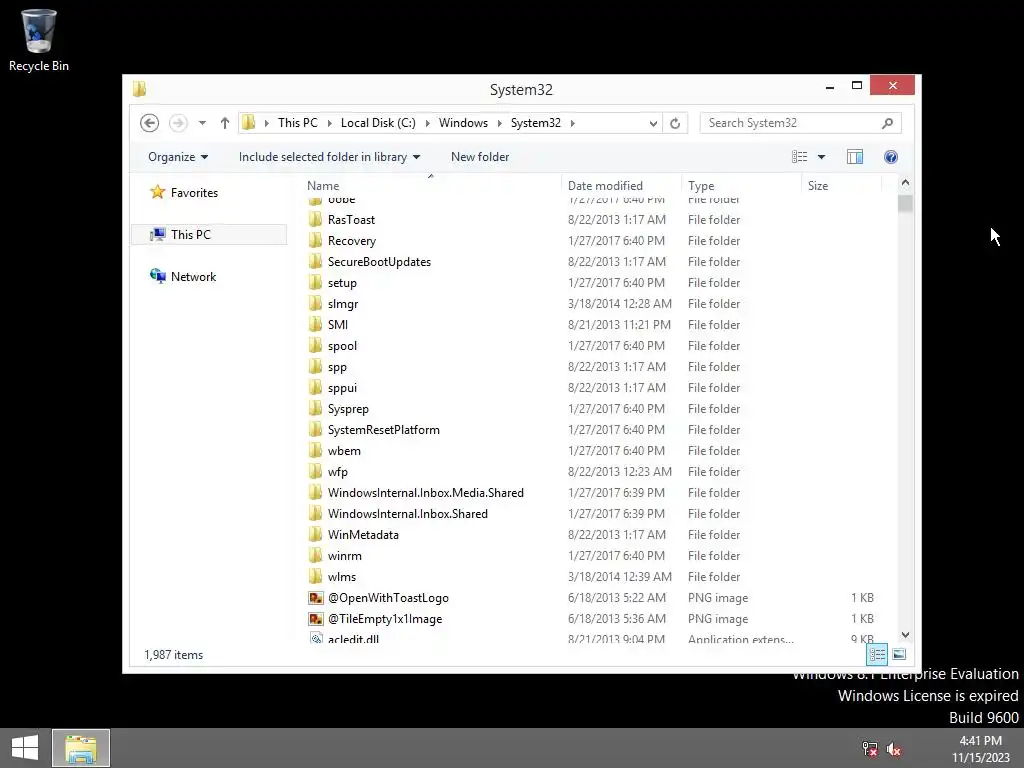Change your view icon in toolbar

[799, 157]
